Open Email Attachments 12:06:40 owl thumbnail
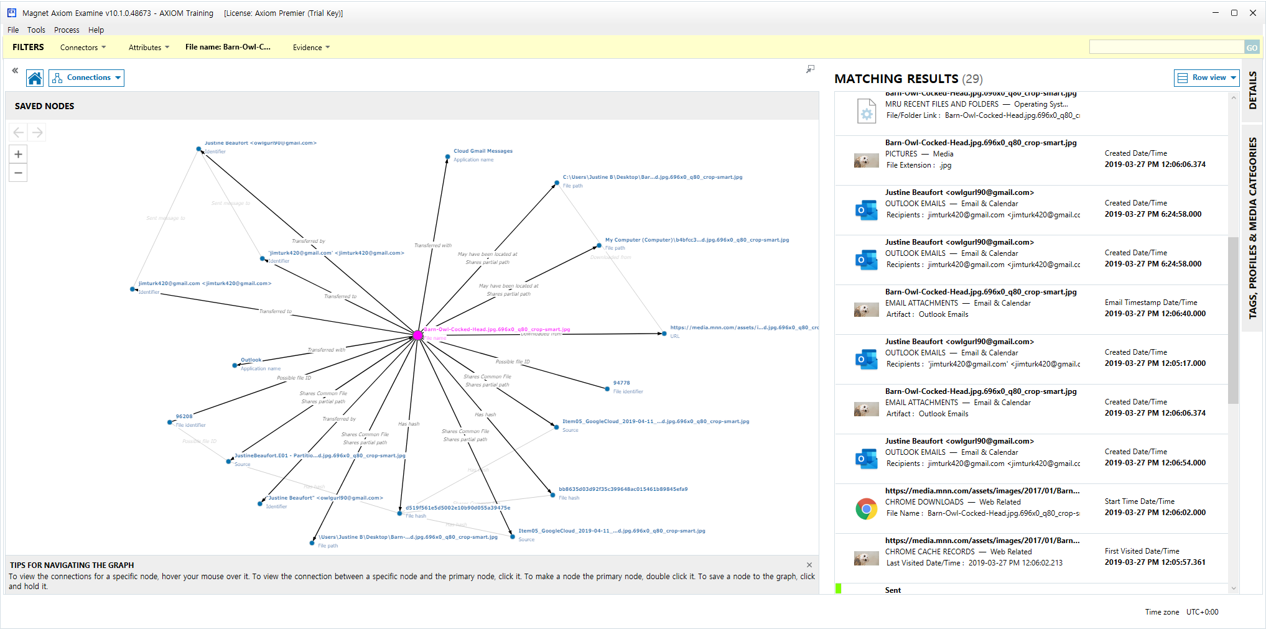Viewport: 1266px width, 629px height. pyautogui.click(x=866, y=310)
